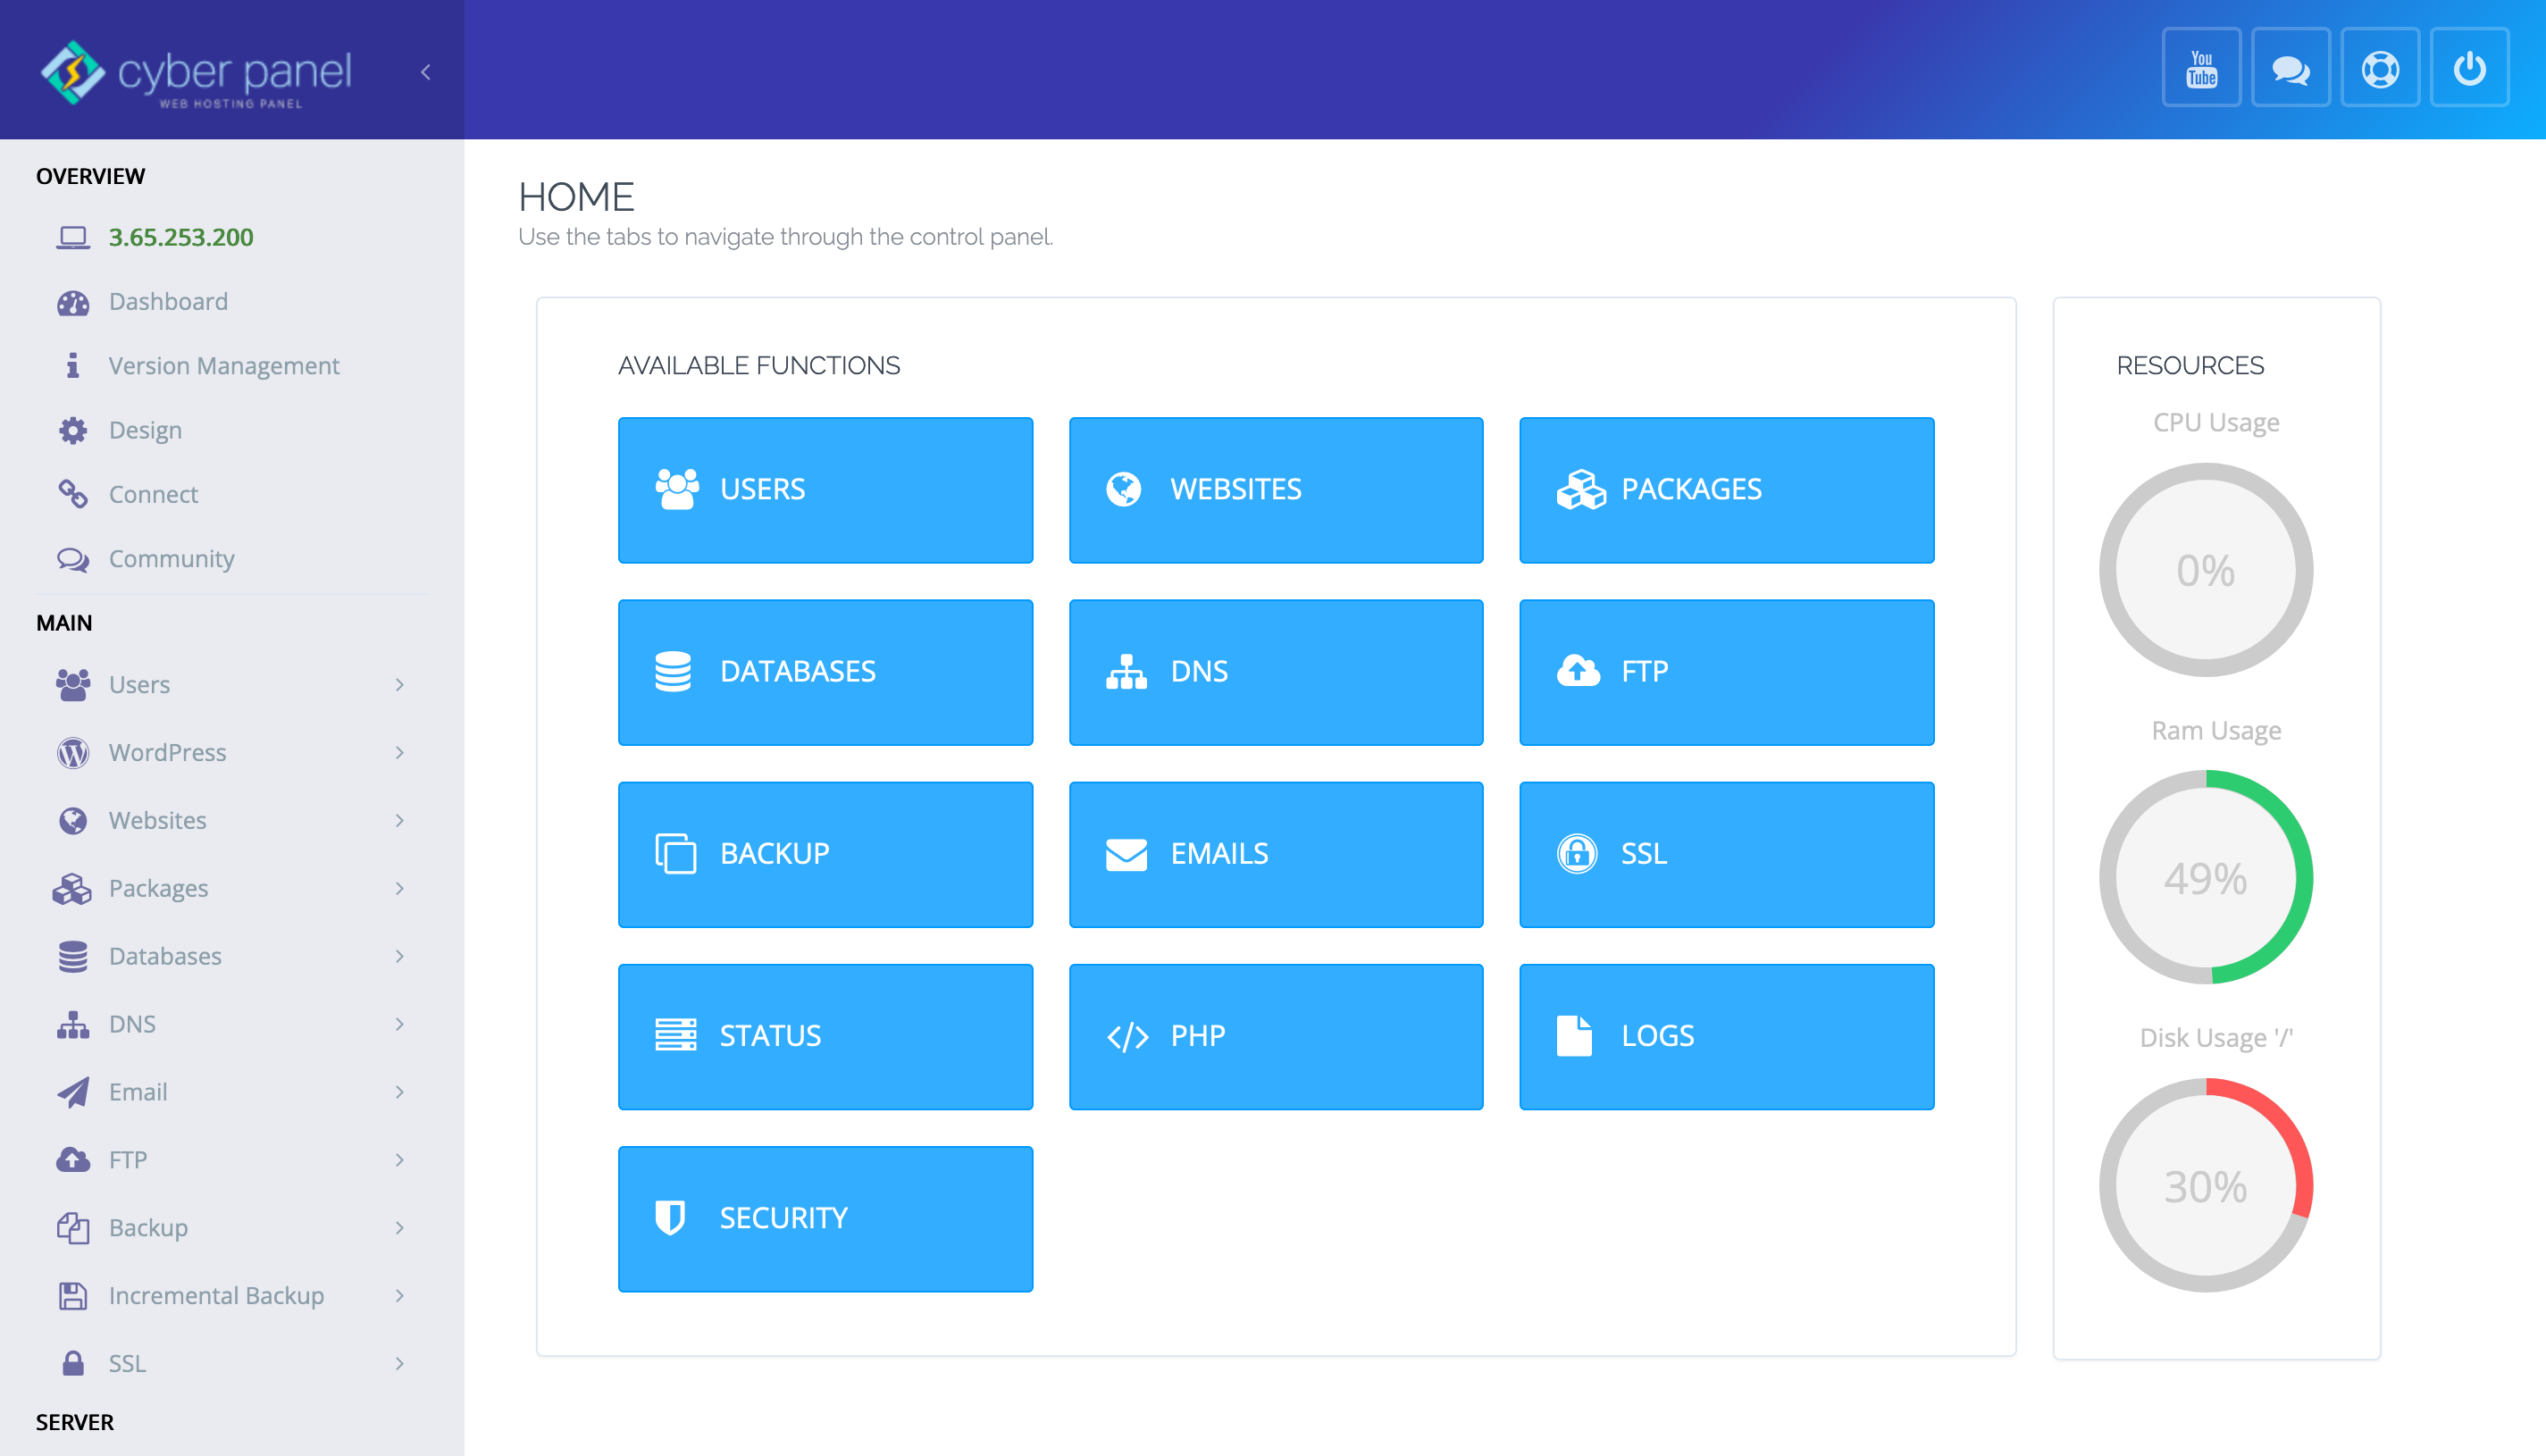Click the server IP address 3.65.253.200
The width and height of the screenshot is (2546, 1456).
click(180, 236)
